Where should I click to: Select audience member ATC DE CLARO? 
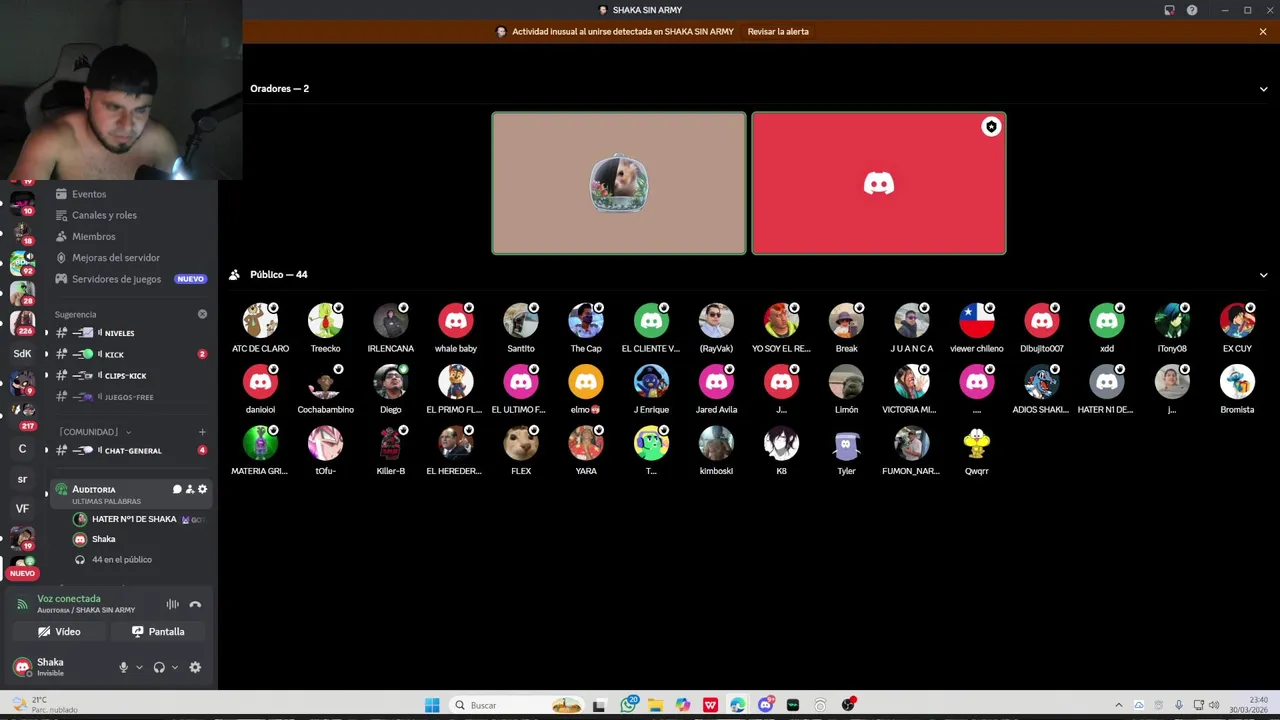(260, 328)
